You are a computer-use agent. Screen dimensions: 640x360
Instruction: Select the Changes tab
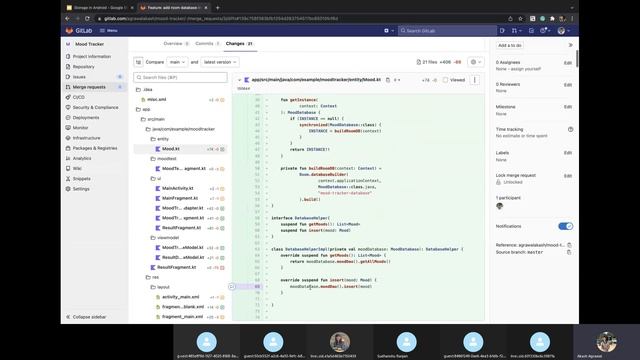[x=239, y=44]
